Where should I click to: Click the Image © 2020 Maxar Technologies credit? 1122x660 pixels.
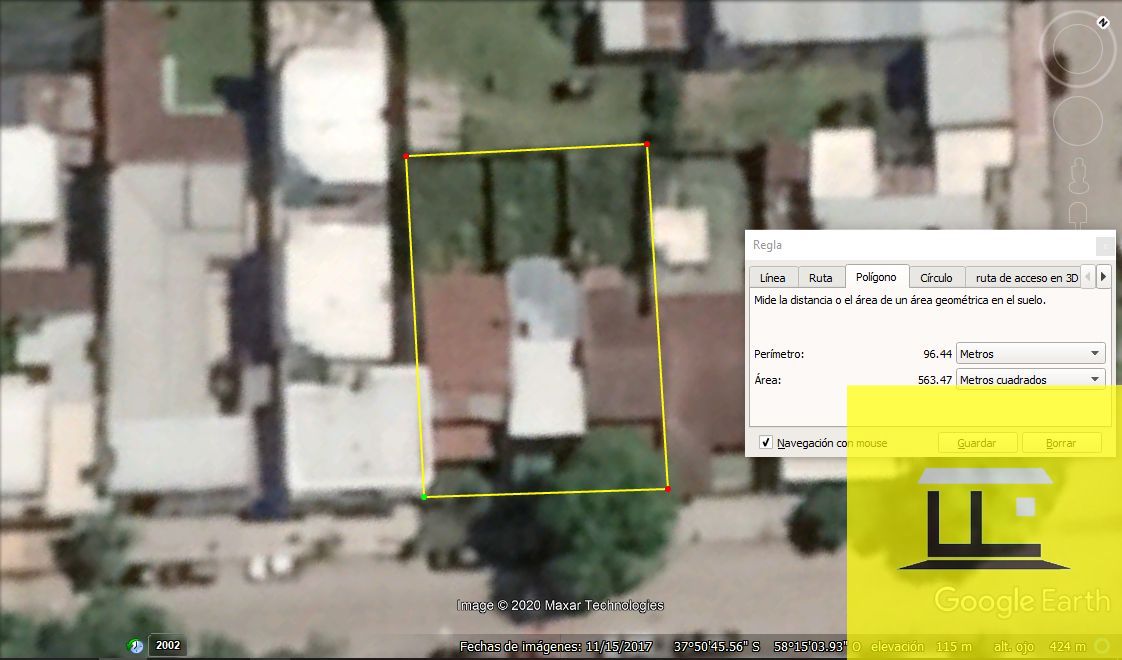[x=560, y=606]
